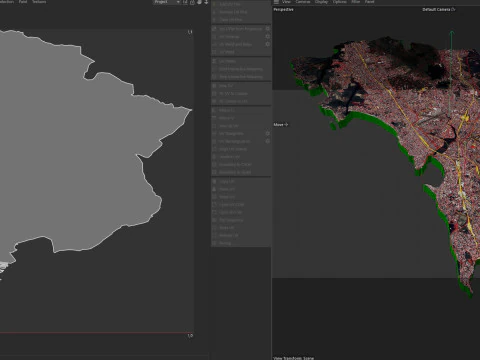Viewport: 480px width, 360px height.
Task: Click the Set UVW from Projection icon
Action: coord(215,29)
